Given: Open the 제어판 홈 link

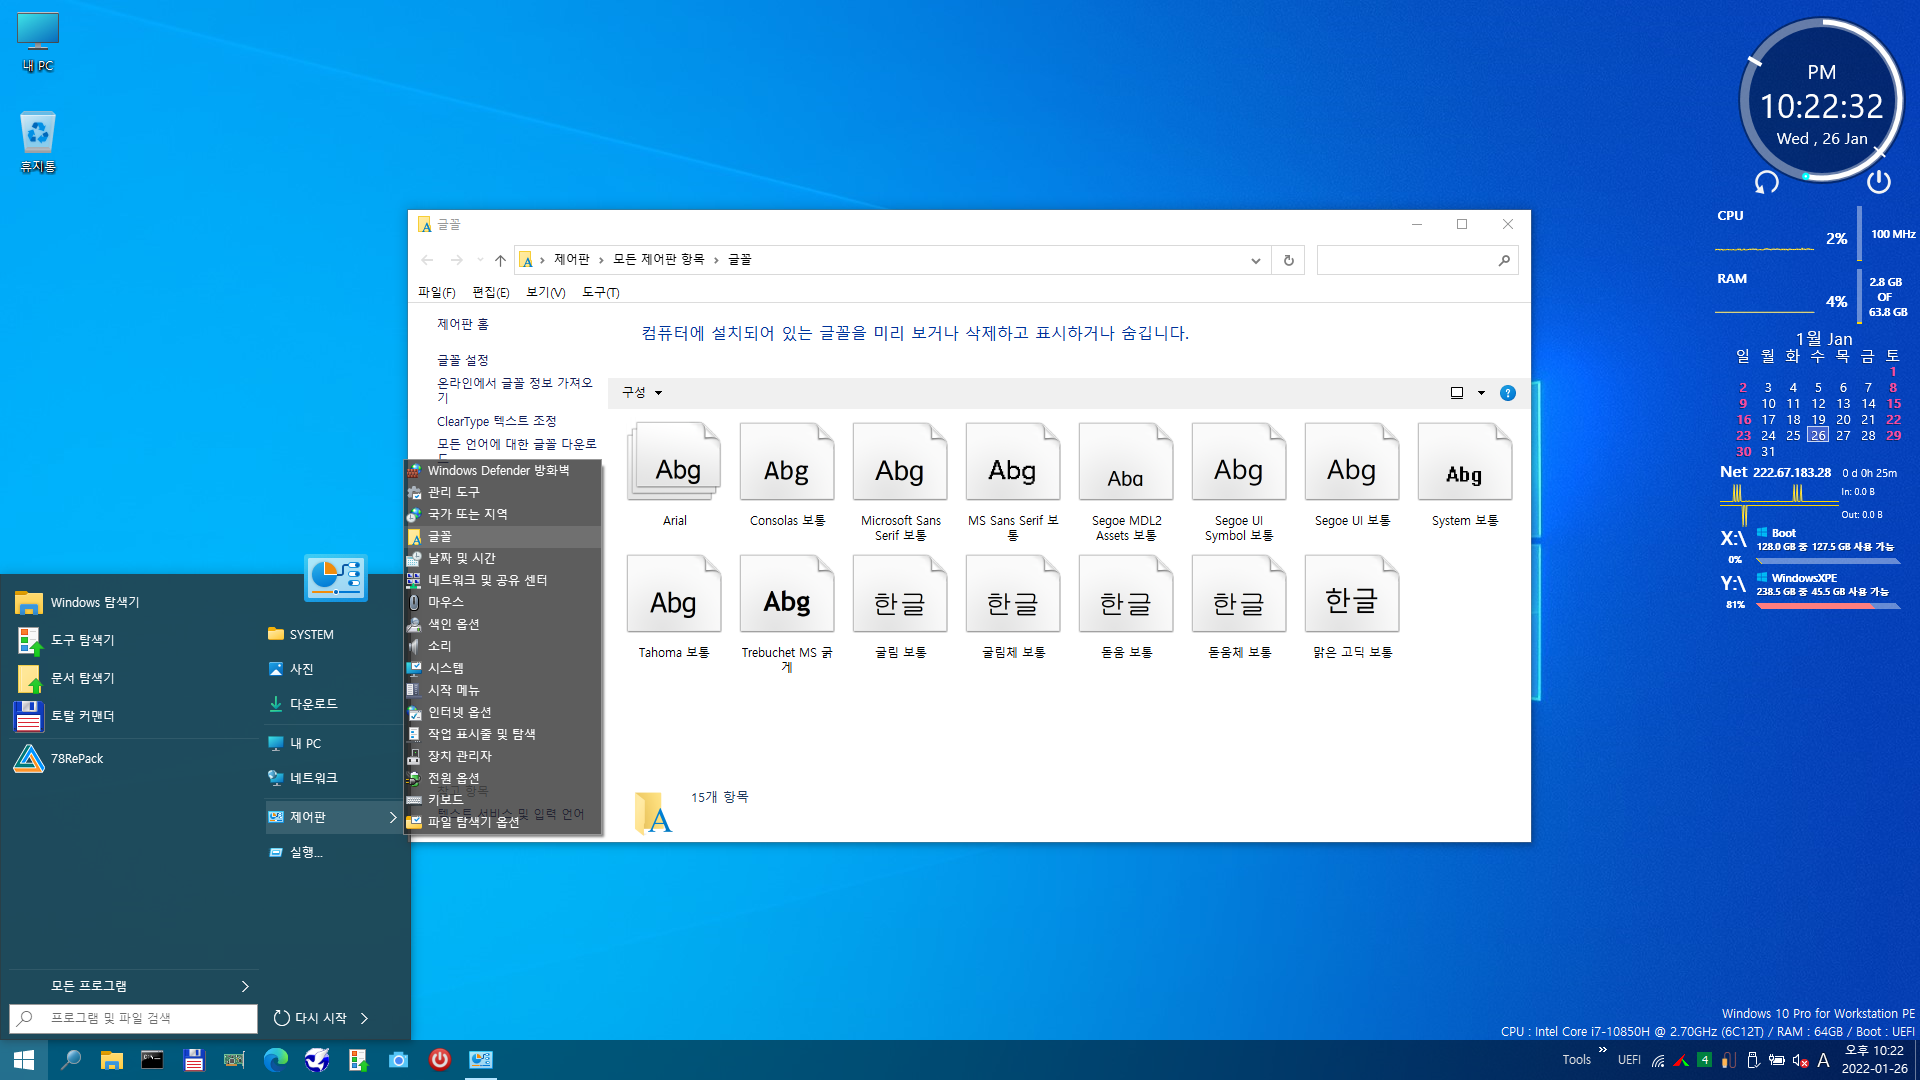Looking at the screenshot, I should (462, 324).
